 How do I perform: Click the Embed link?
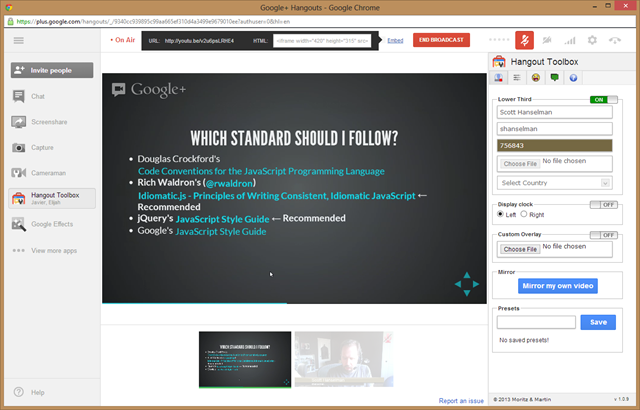pyautogui.click(x=395, y=40)
